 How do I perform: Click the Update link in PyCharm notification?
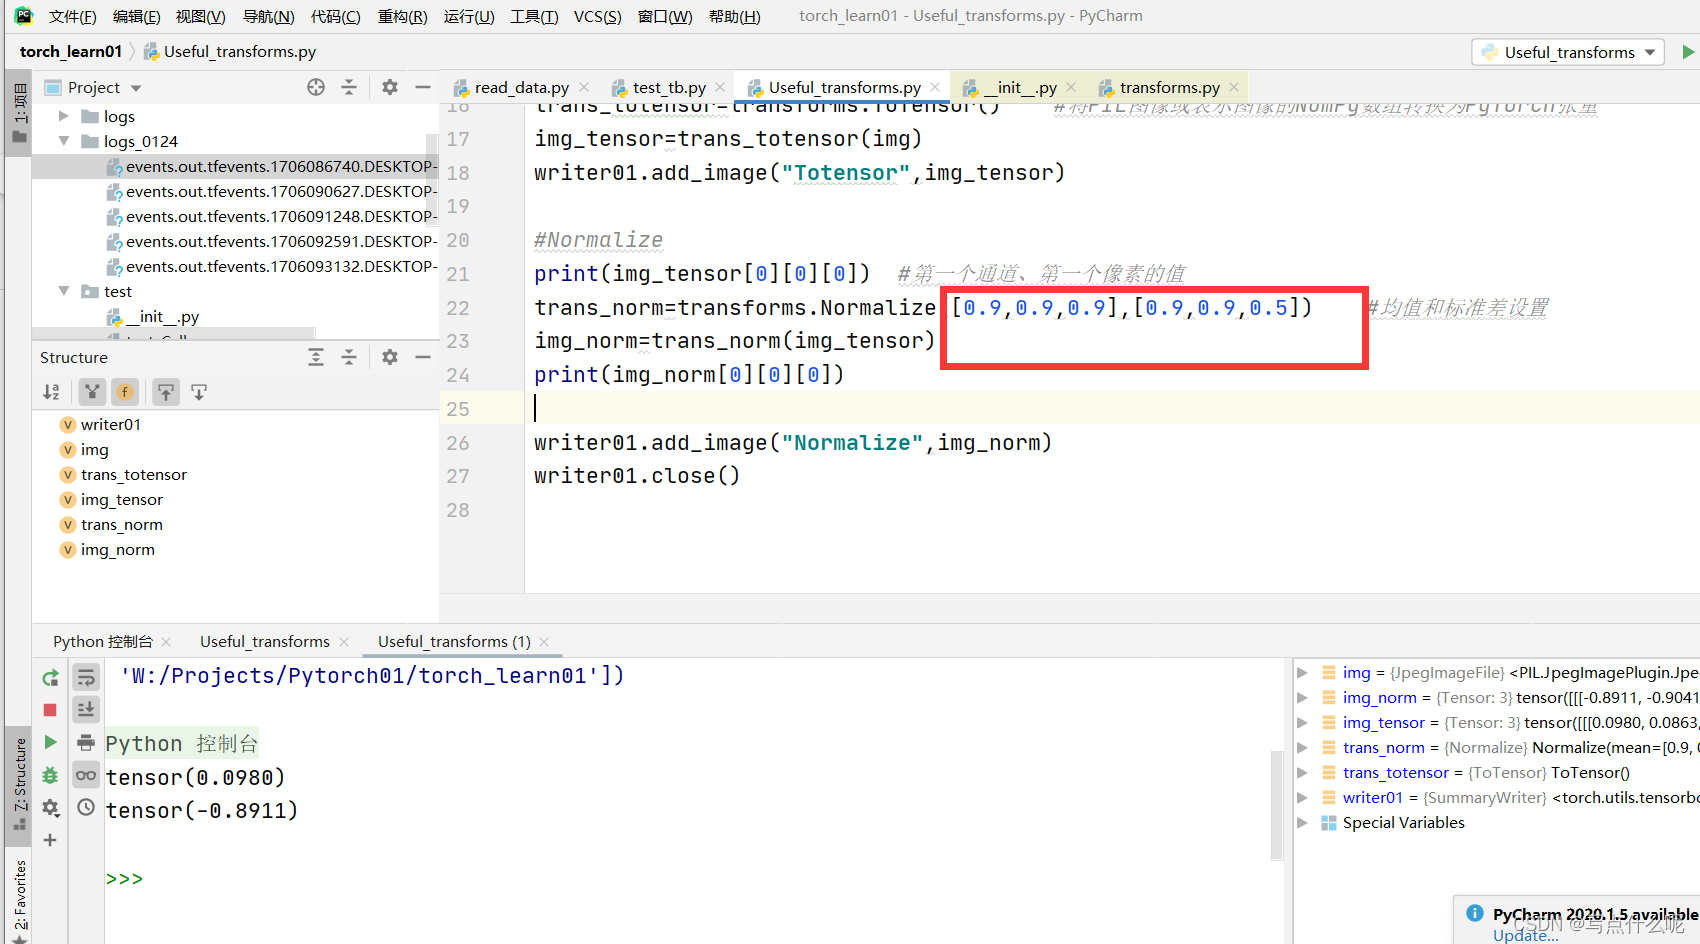[x=1523, y=935]
